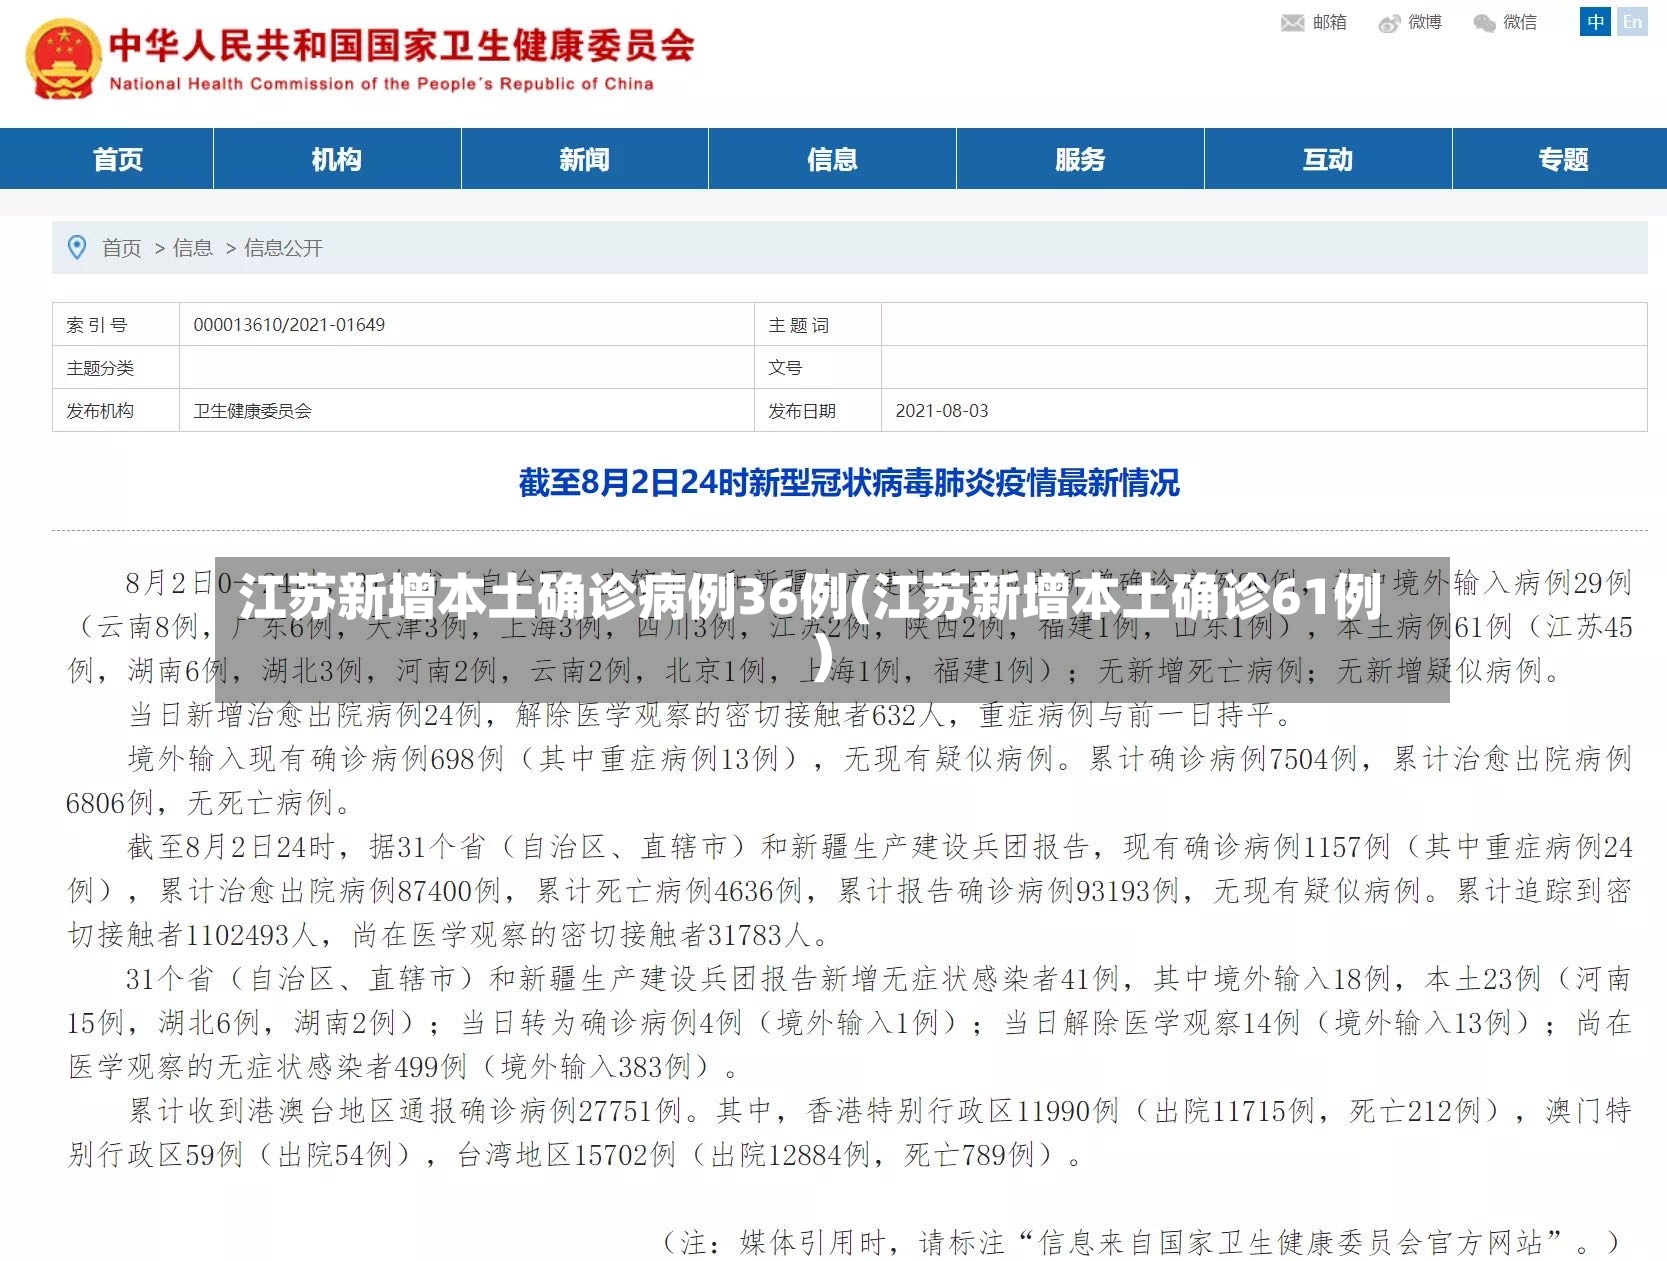Screen dimensions: 1667x1261
Task: Open the 新闻 navigation tab
Action: pos(585,159)
